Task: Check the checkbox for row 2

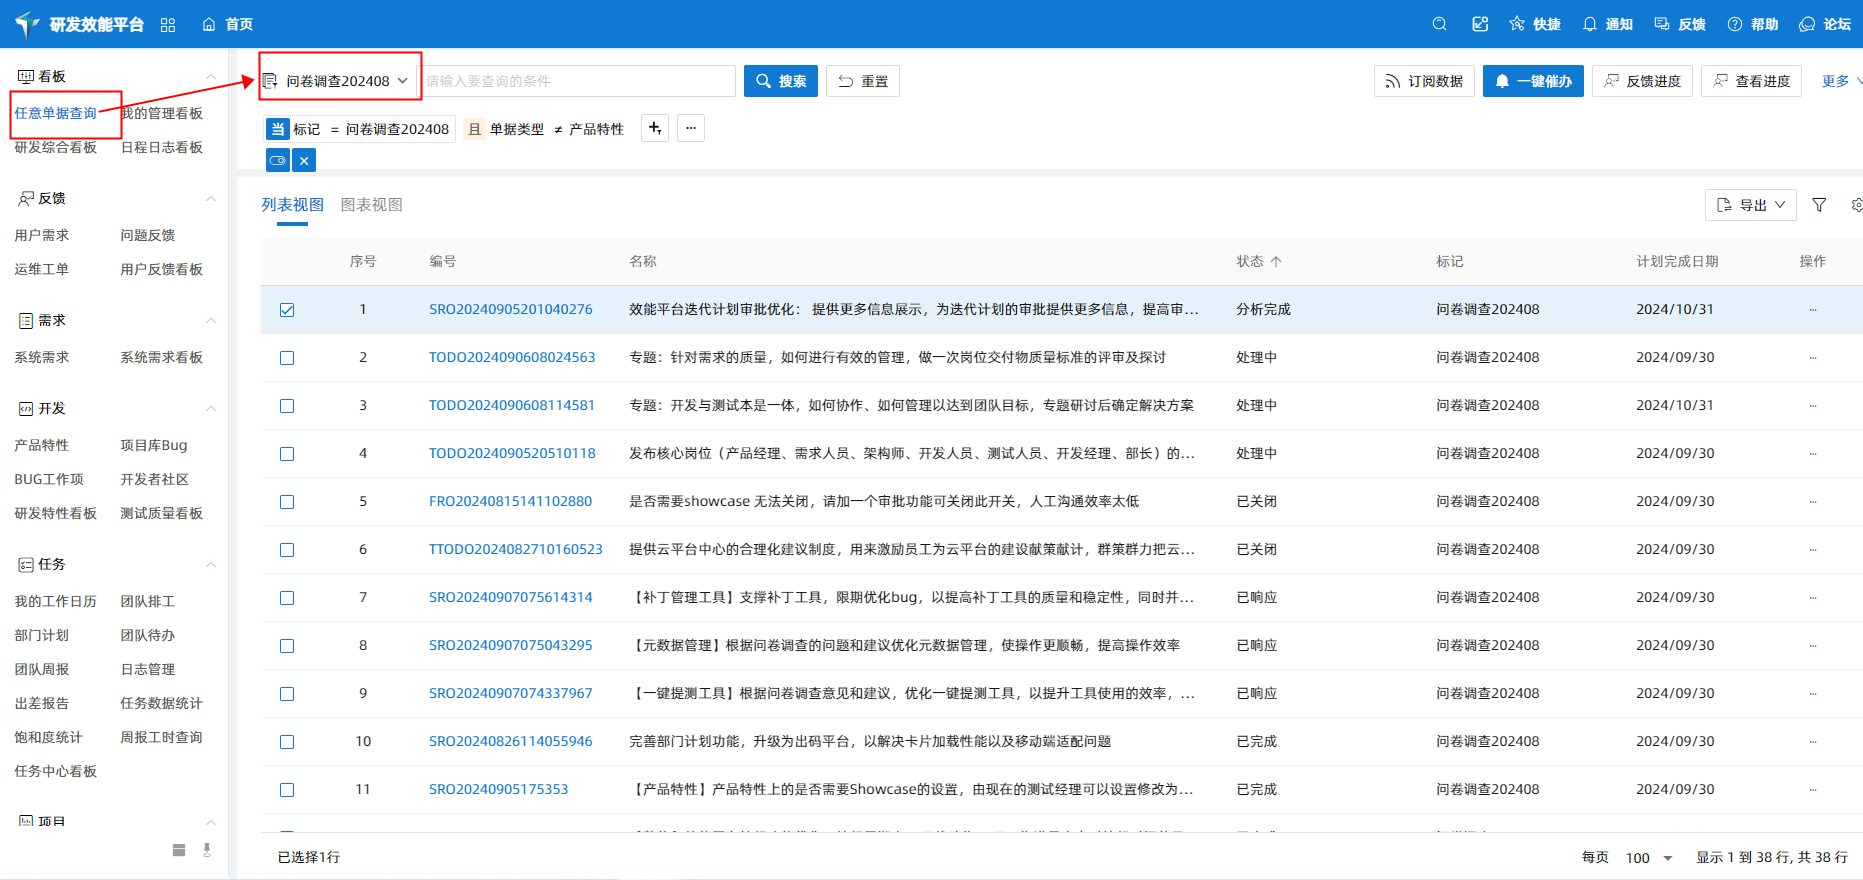Action: [287, 358]
